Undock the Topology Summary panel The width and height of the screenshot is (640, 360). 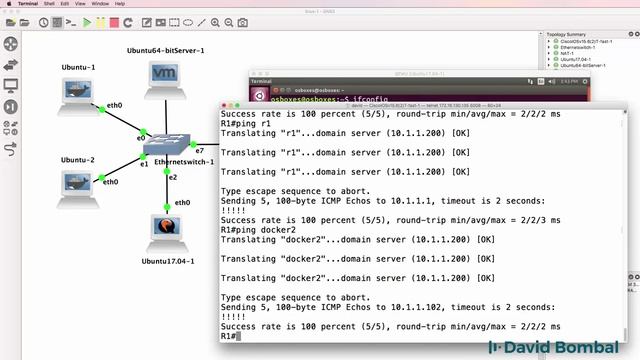(x=631, y=34)
